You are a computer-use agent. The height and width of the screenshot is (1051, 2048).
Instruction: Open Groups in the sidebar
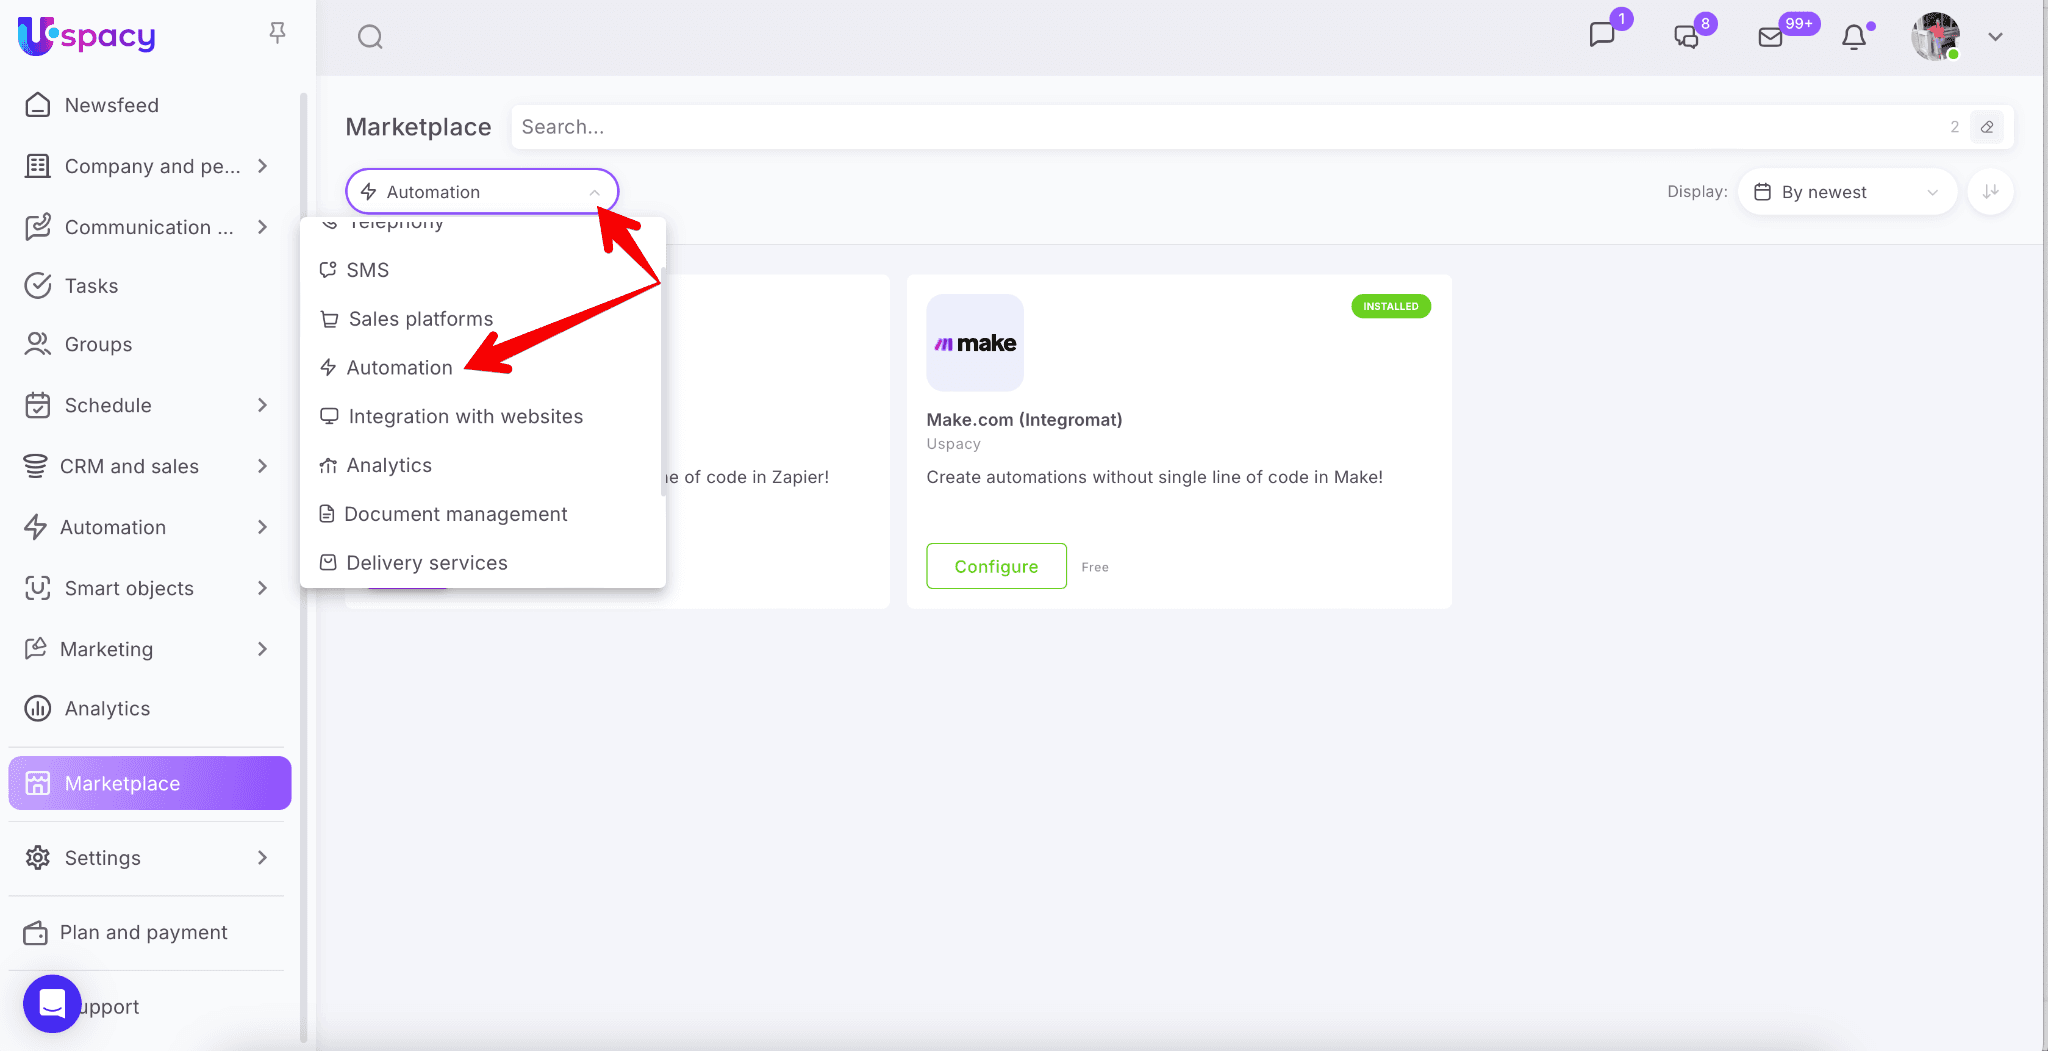coord(98,344)
